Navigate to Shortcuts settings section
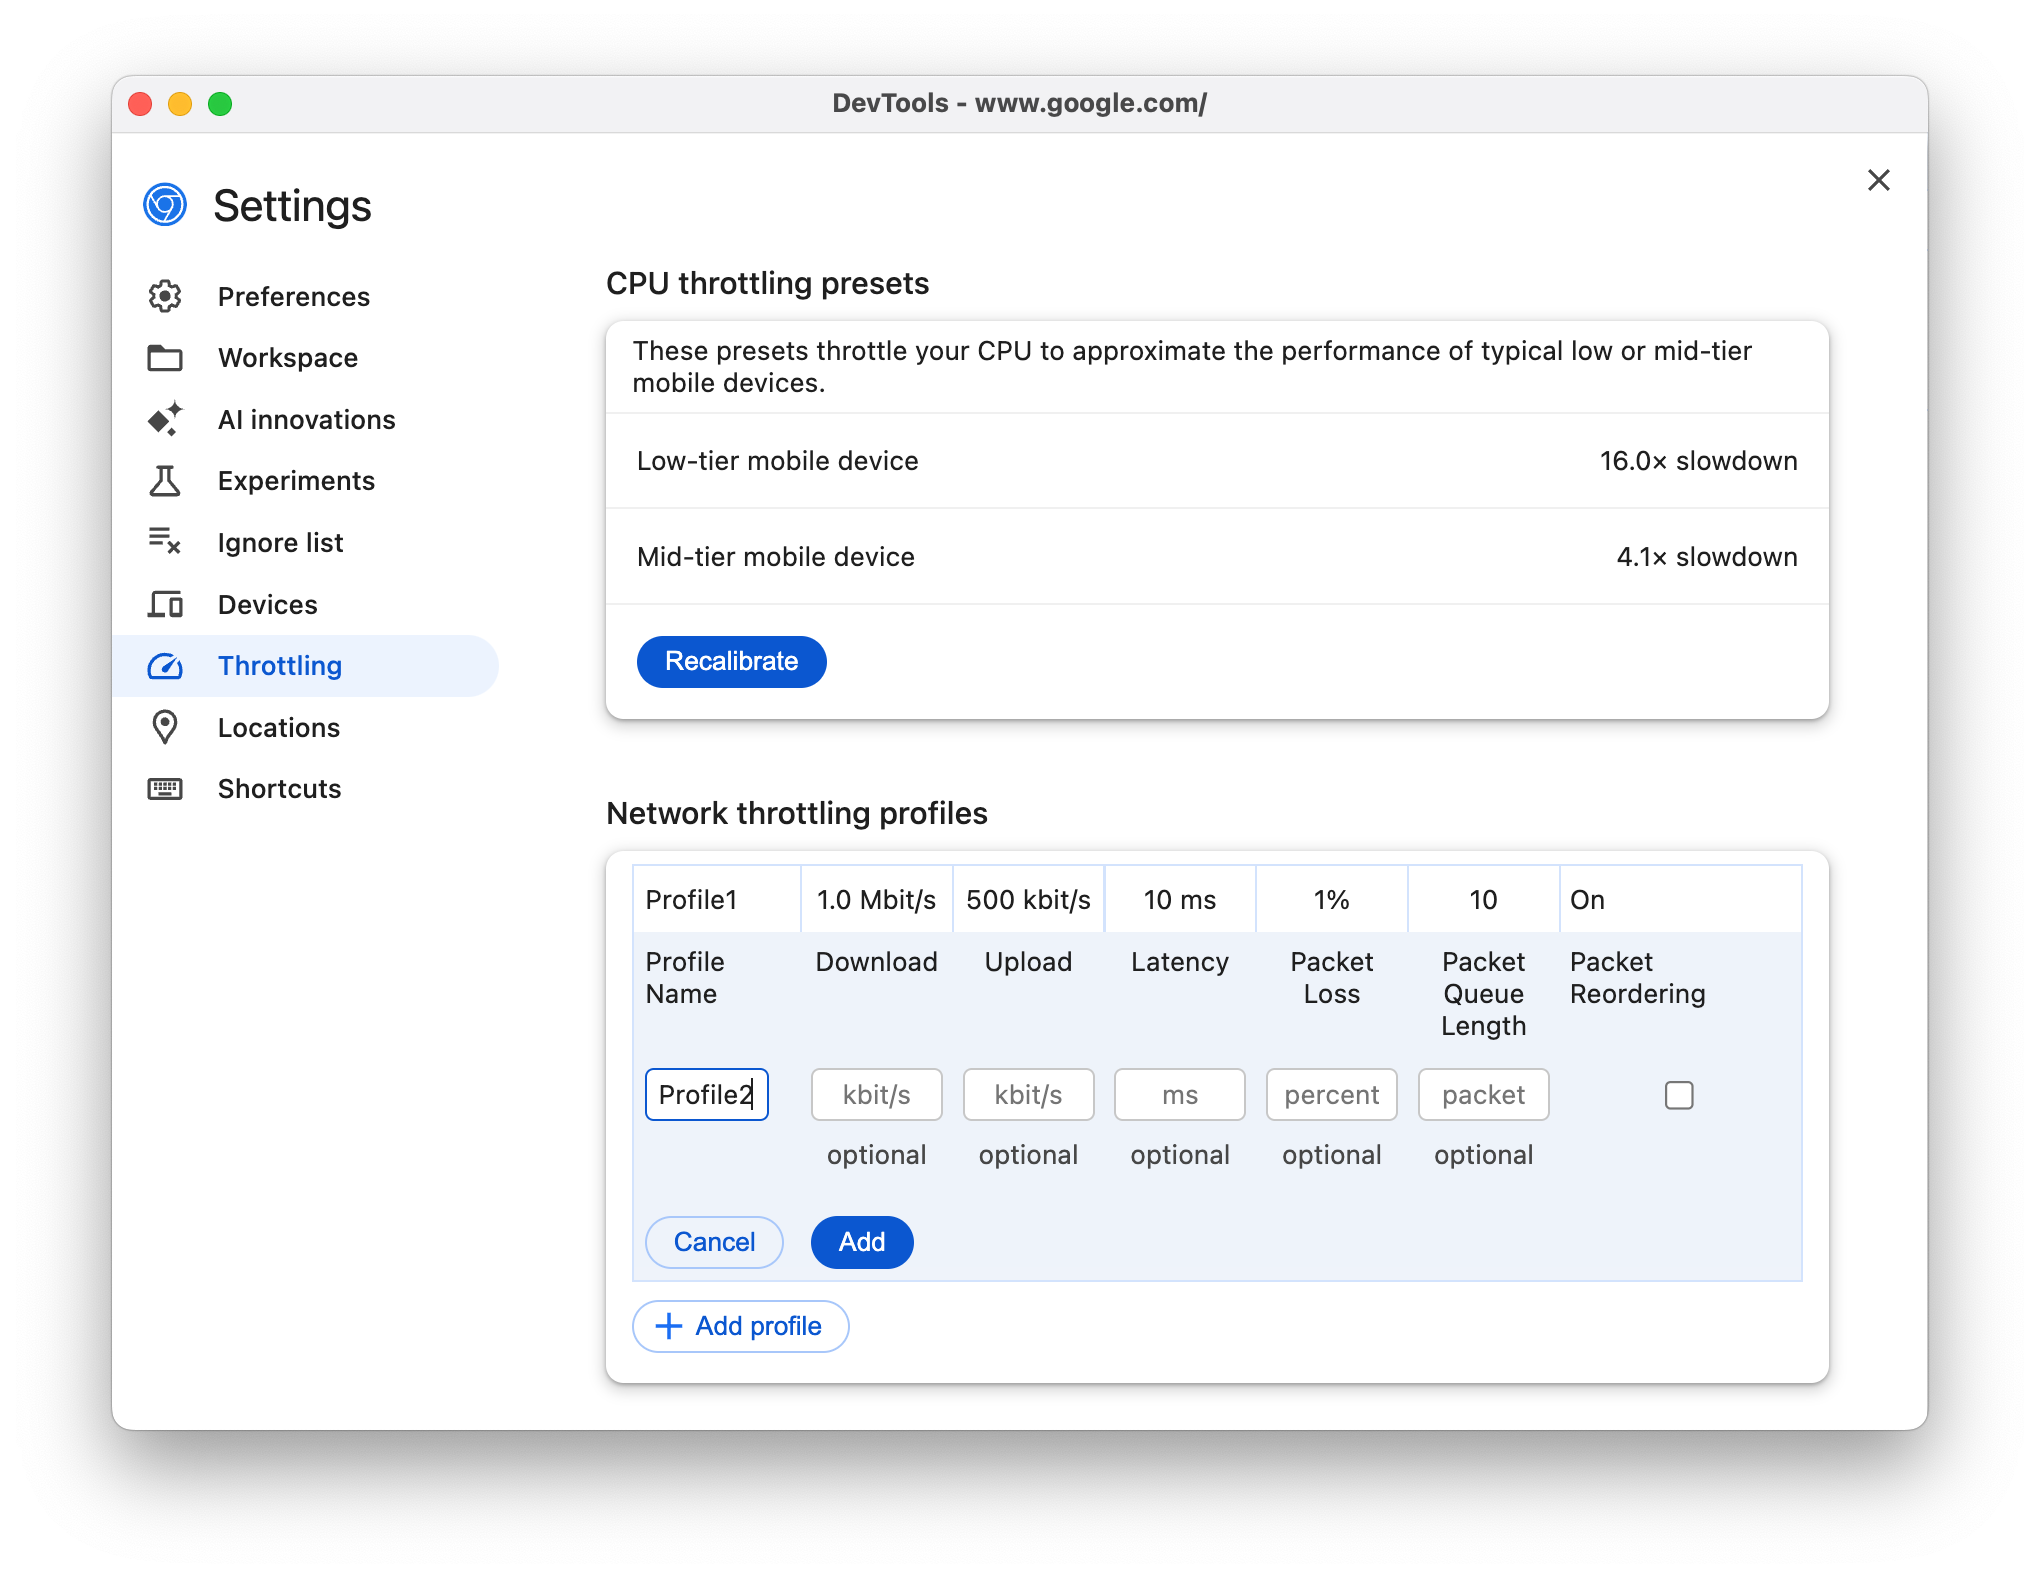The image size is (2040, 1578). (278, 788)
